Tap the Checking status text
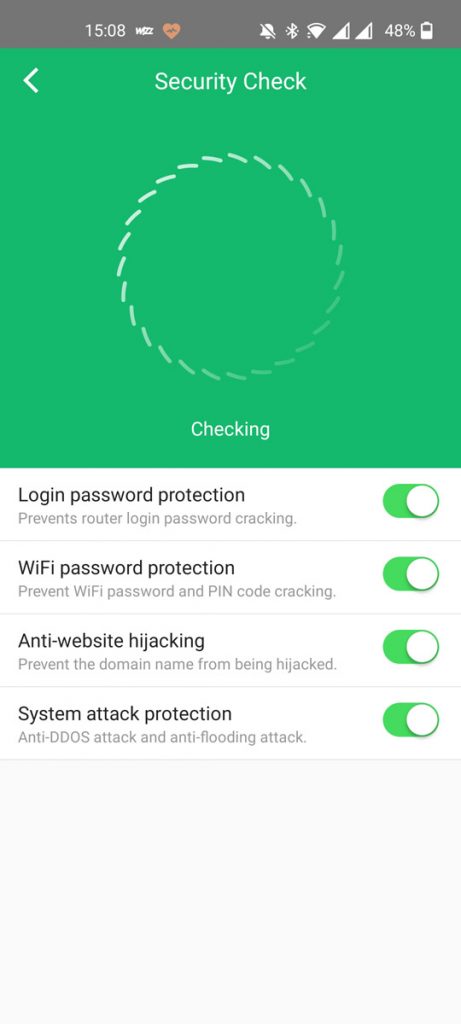 pyautogui.click(x=230, y=429)
